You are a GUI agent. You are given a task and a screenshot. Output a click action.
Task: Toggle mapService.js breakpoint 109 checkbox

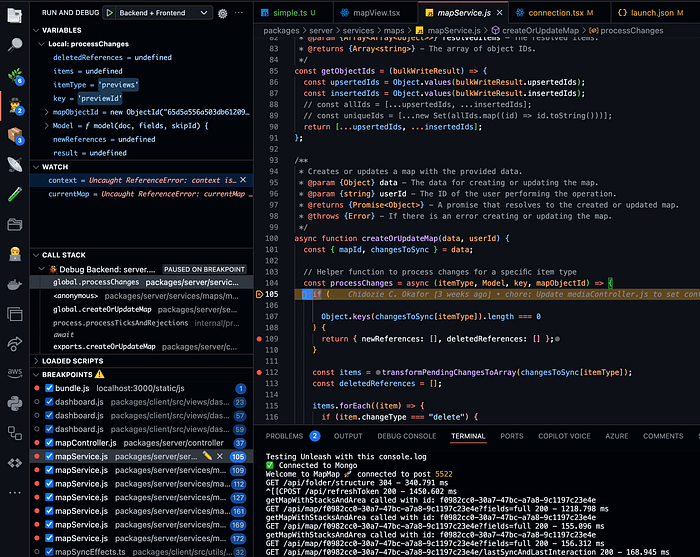click(49, 470)
